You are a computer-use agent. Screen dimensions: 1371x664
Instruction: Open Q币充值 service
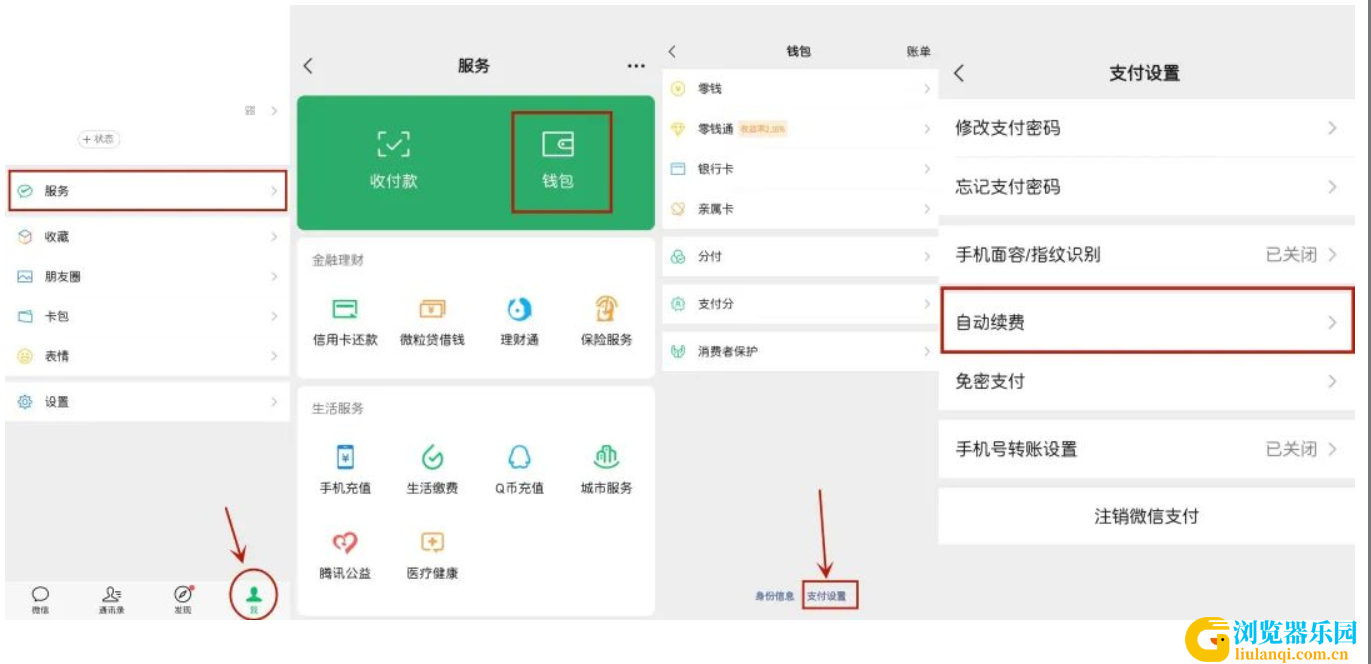tap(519, 470)
